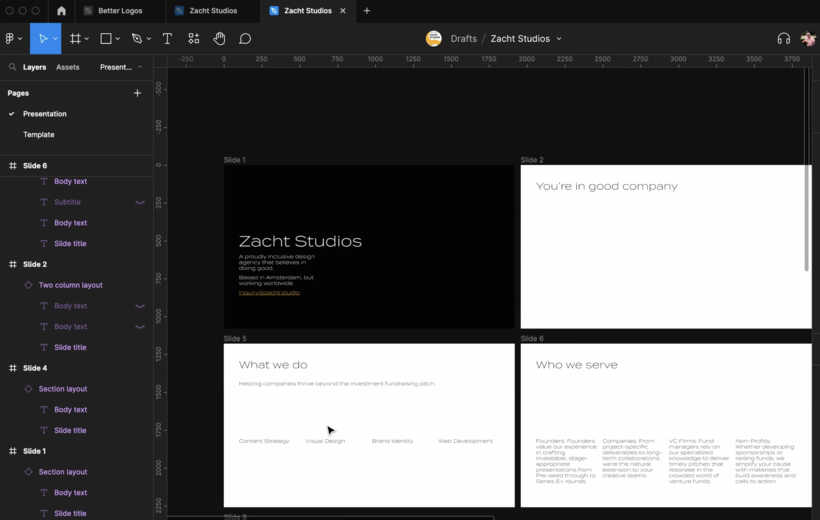
Task: Click 'You're in good company' text
Action: coord(607,186)
